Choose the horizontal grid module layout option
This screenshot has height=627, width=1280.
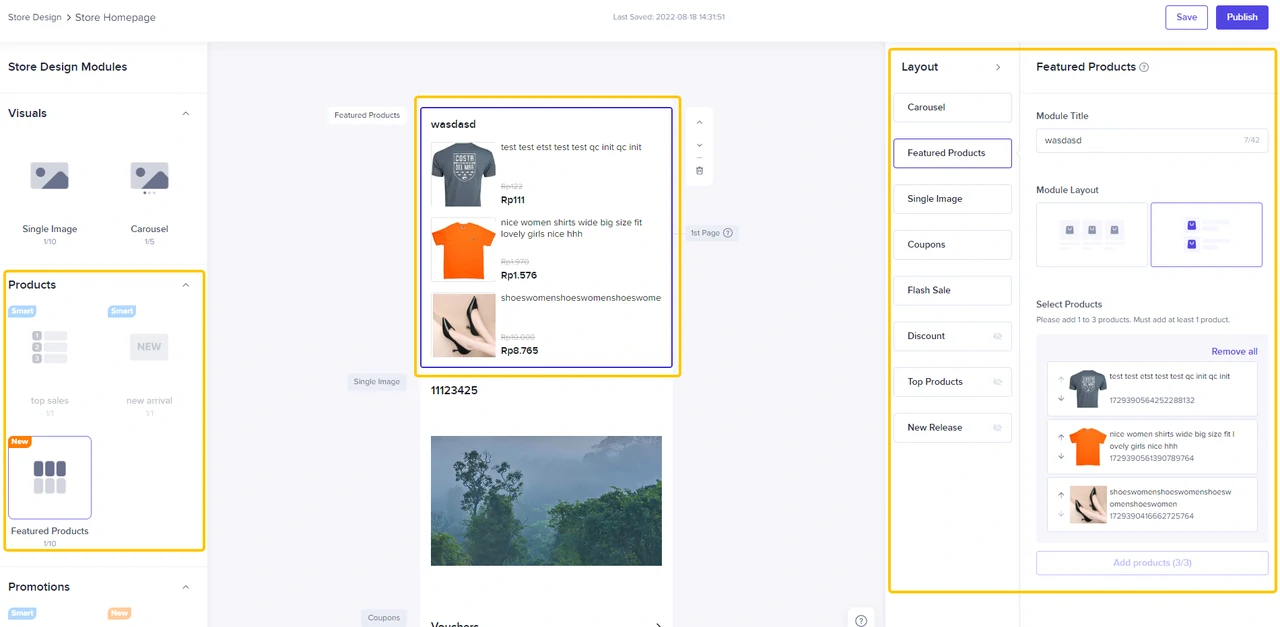[1091, 235]
